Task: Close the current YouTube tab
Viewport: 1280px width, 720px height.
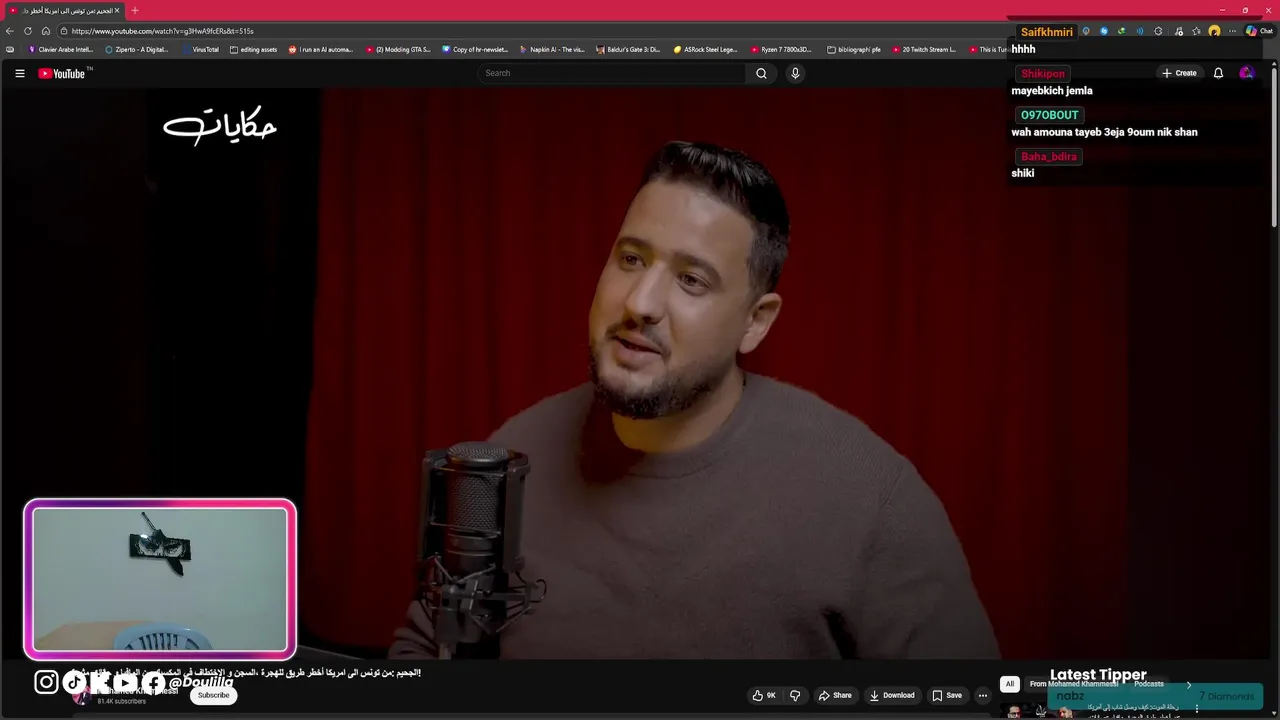Action: click(116, 10)
